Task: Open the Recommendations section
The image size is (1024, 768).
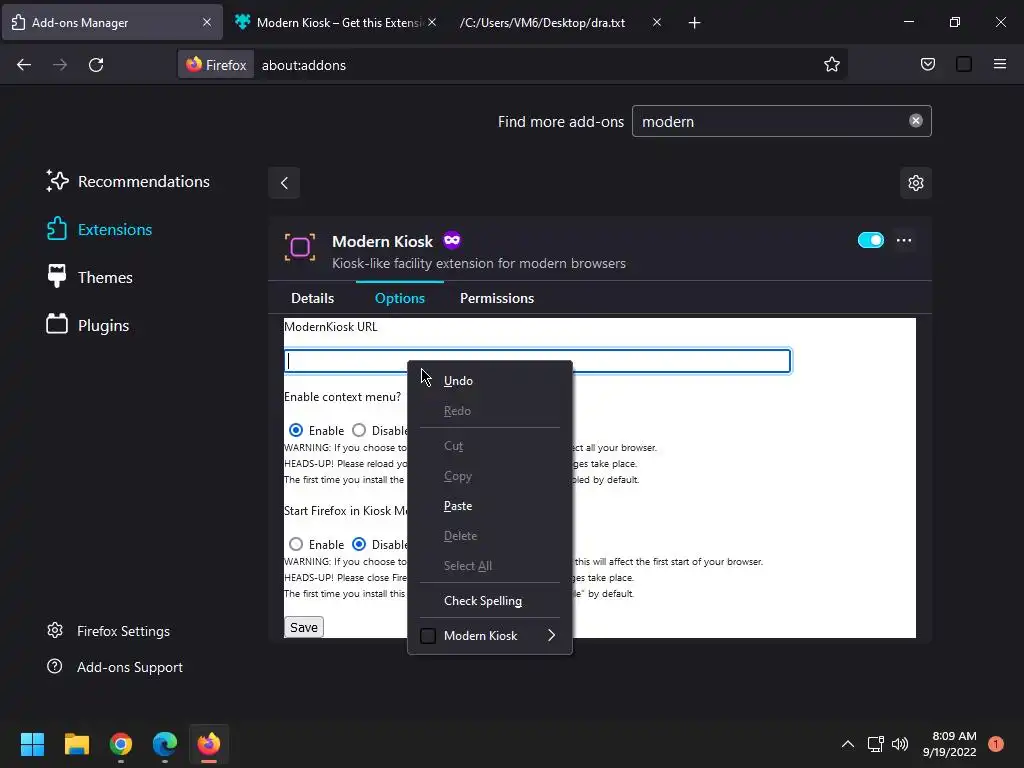Action: click(128, 182)
